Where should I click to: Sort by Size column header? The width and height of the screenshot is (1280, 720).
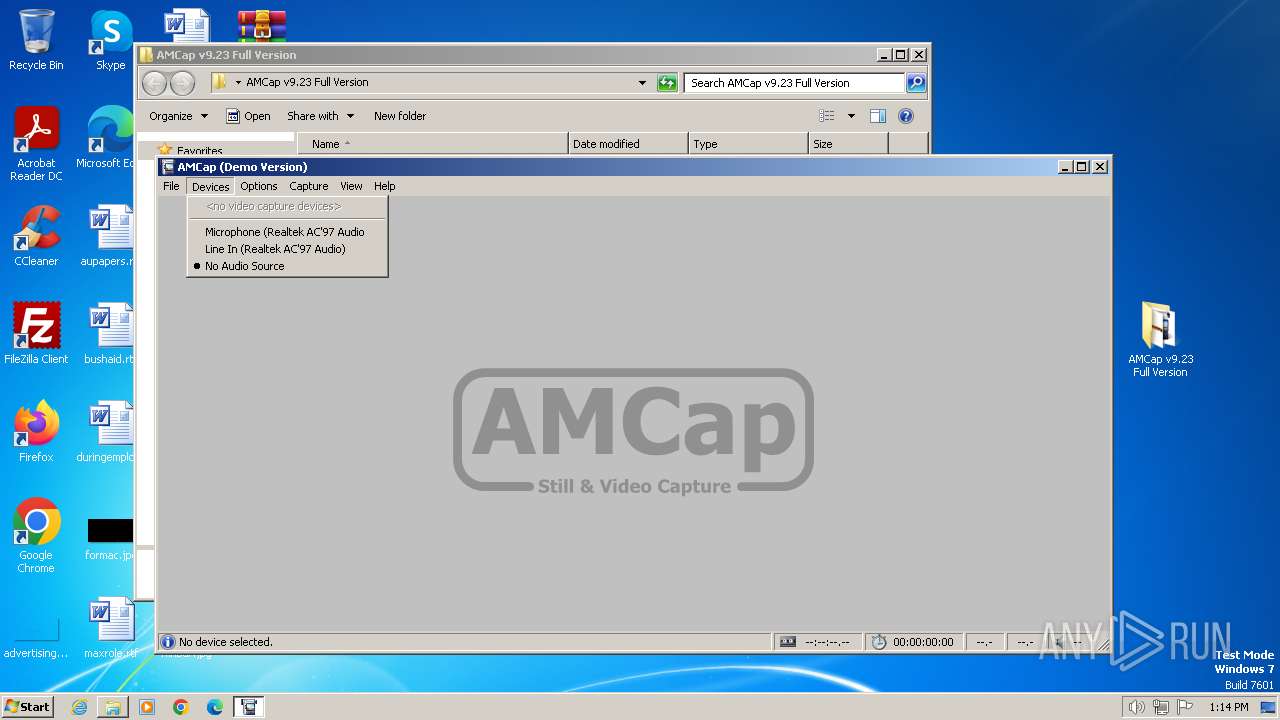[848, 144]
